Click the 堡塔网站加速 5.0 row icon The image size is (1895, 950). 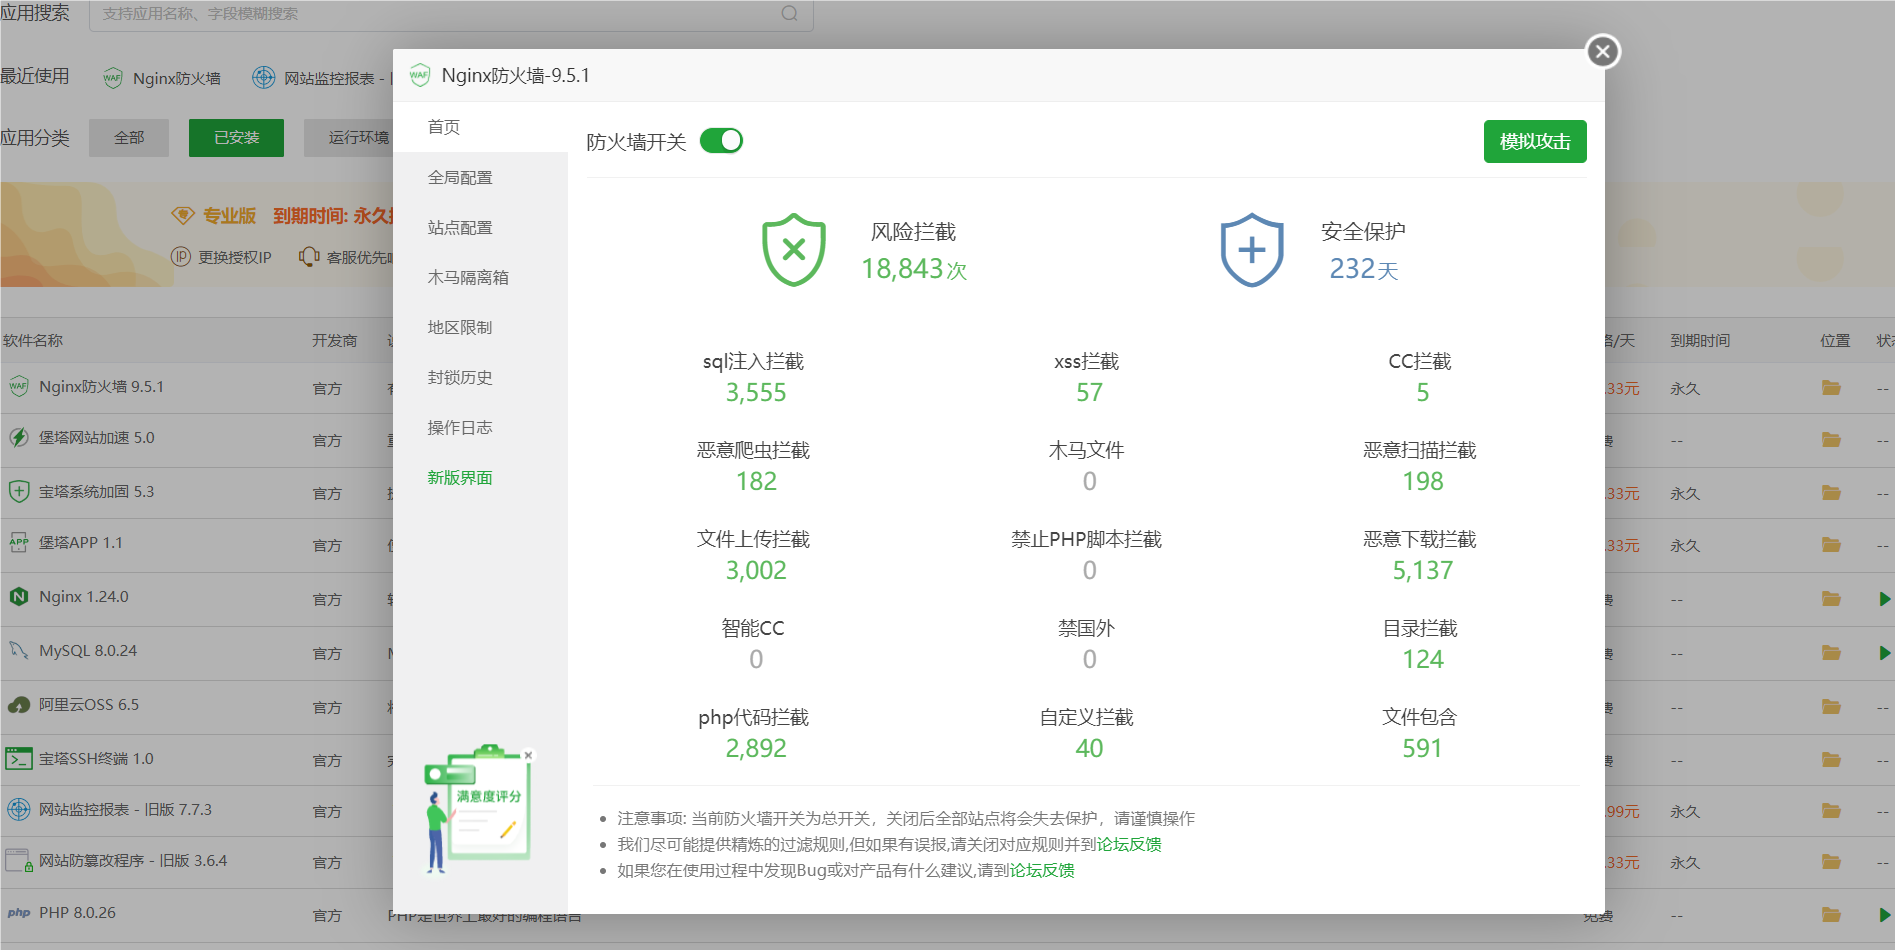pos(19,438)
